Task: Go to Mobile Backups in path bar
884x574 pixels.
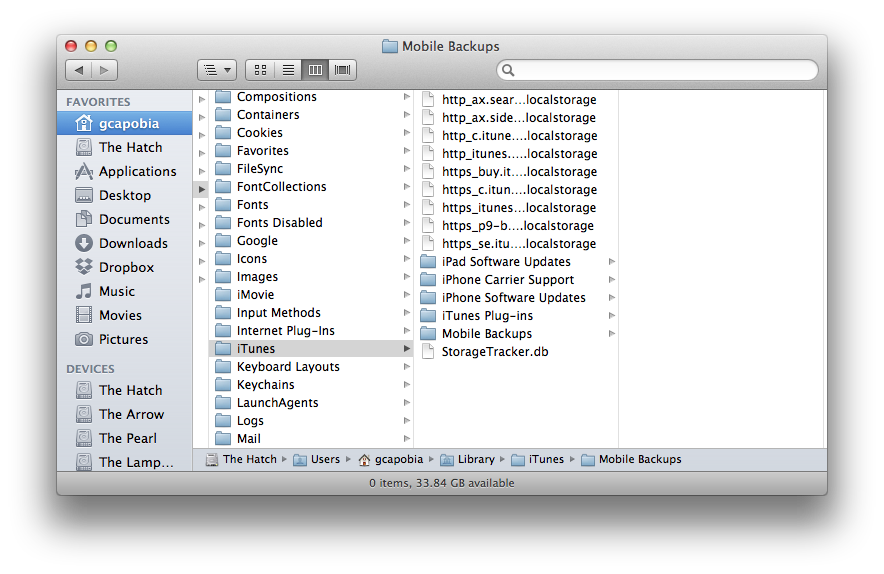Action: click(631, 460)
